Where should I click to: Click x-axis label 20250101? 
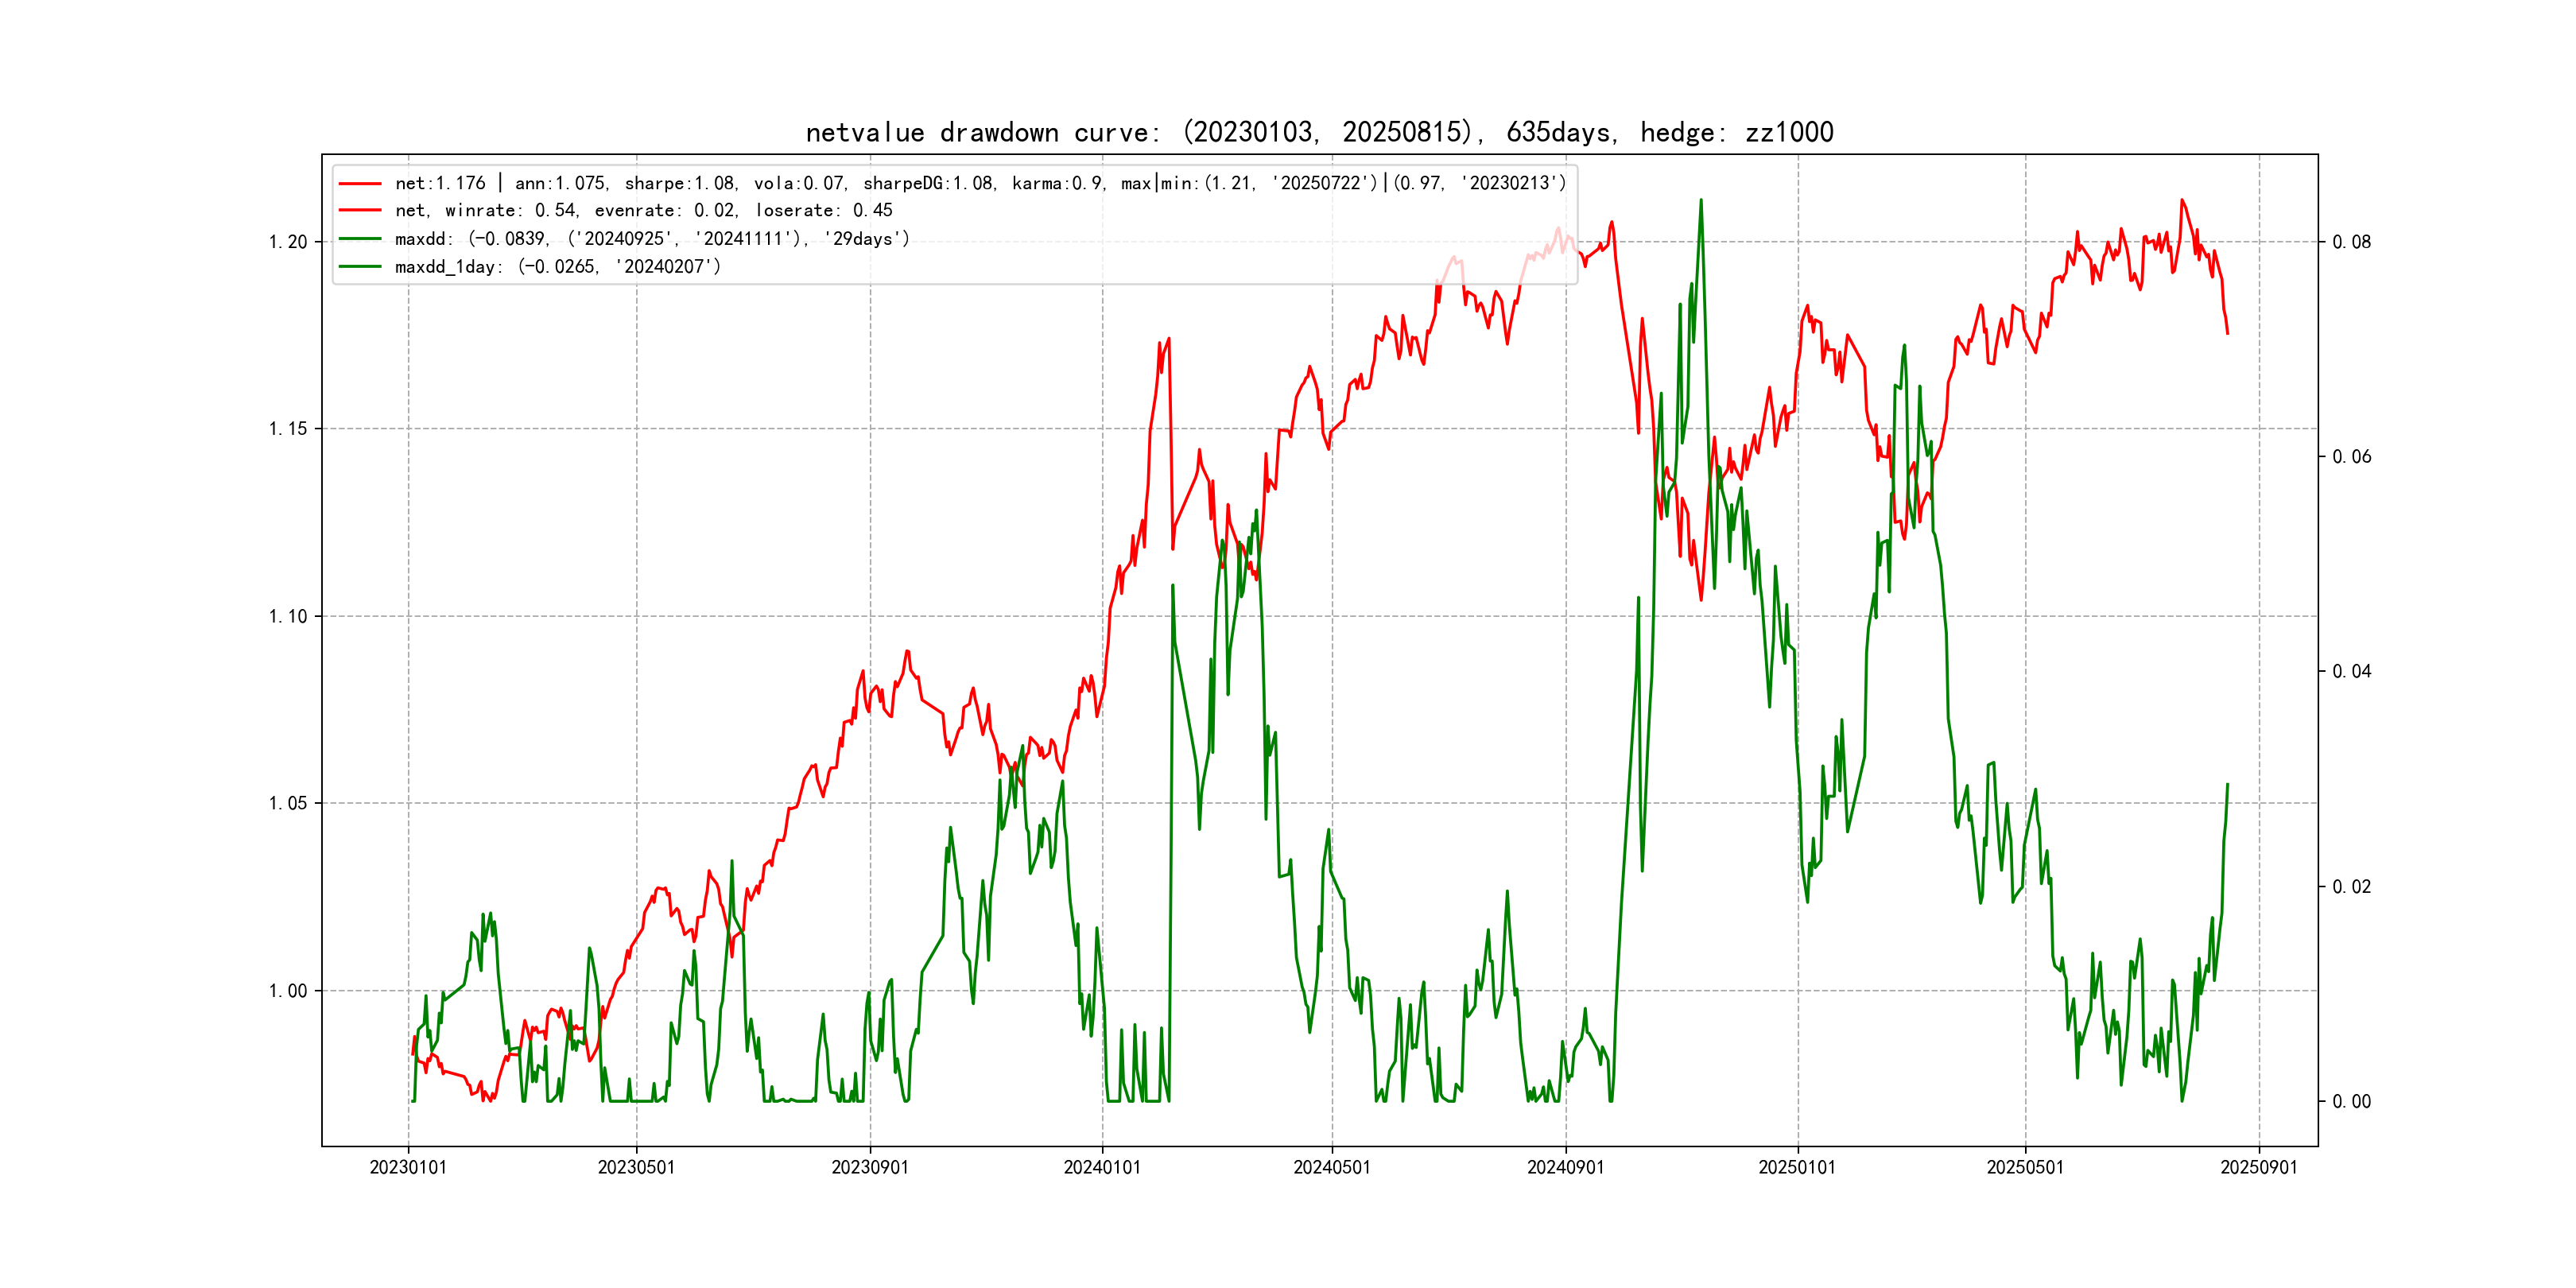coord(1797,1167)
